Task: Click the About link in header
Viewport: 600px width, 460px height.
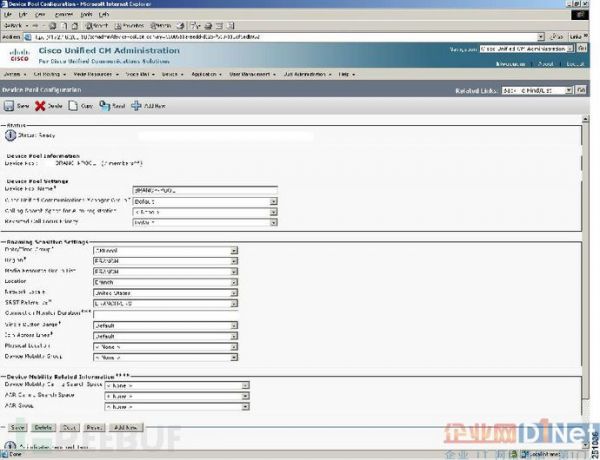Action: point(545,64)
